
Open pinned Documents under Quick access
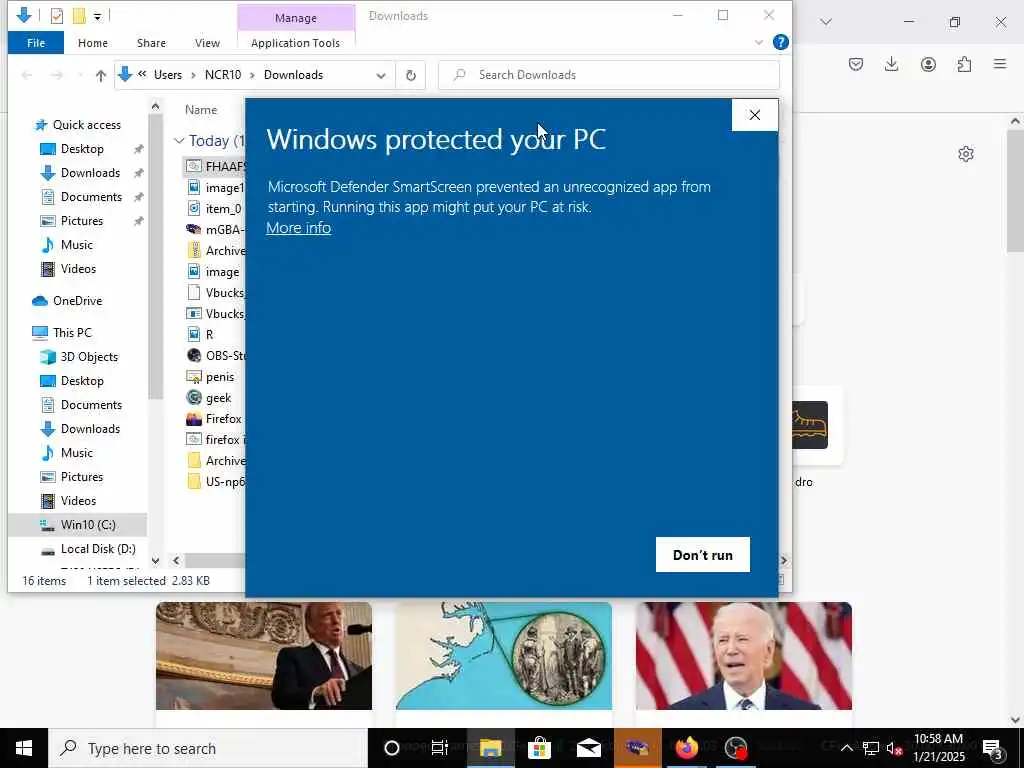click(x=91, y=197)
